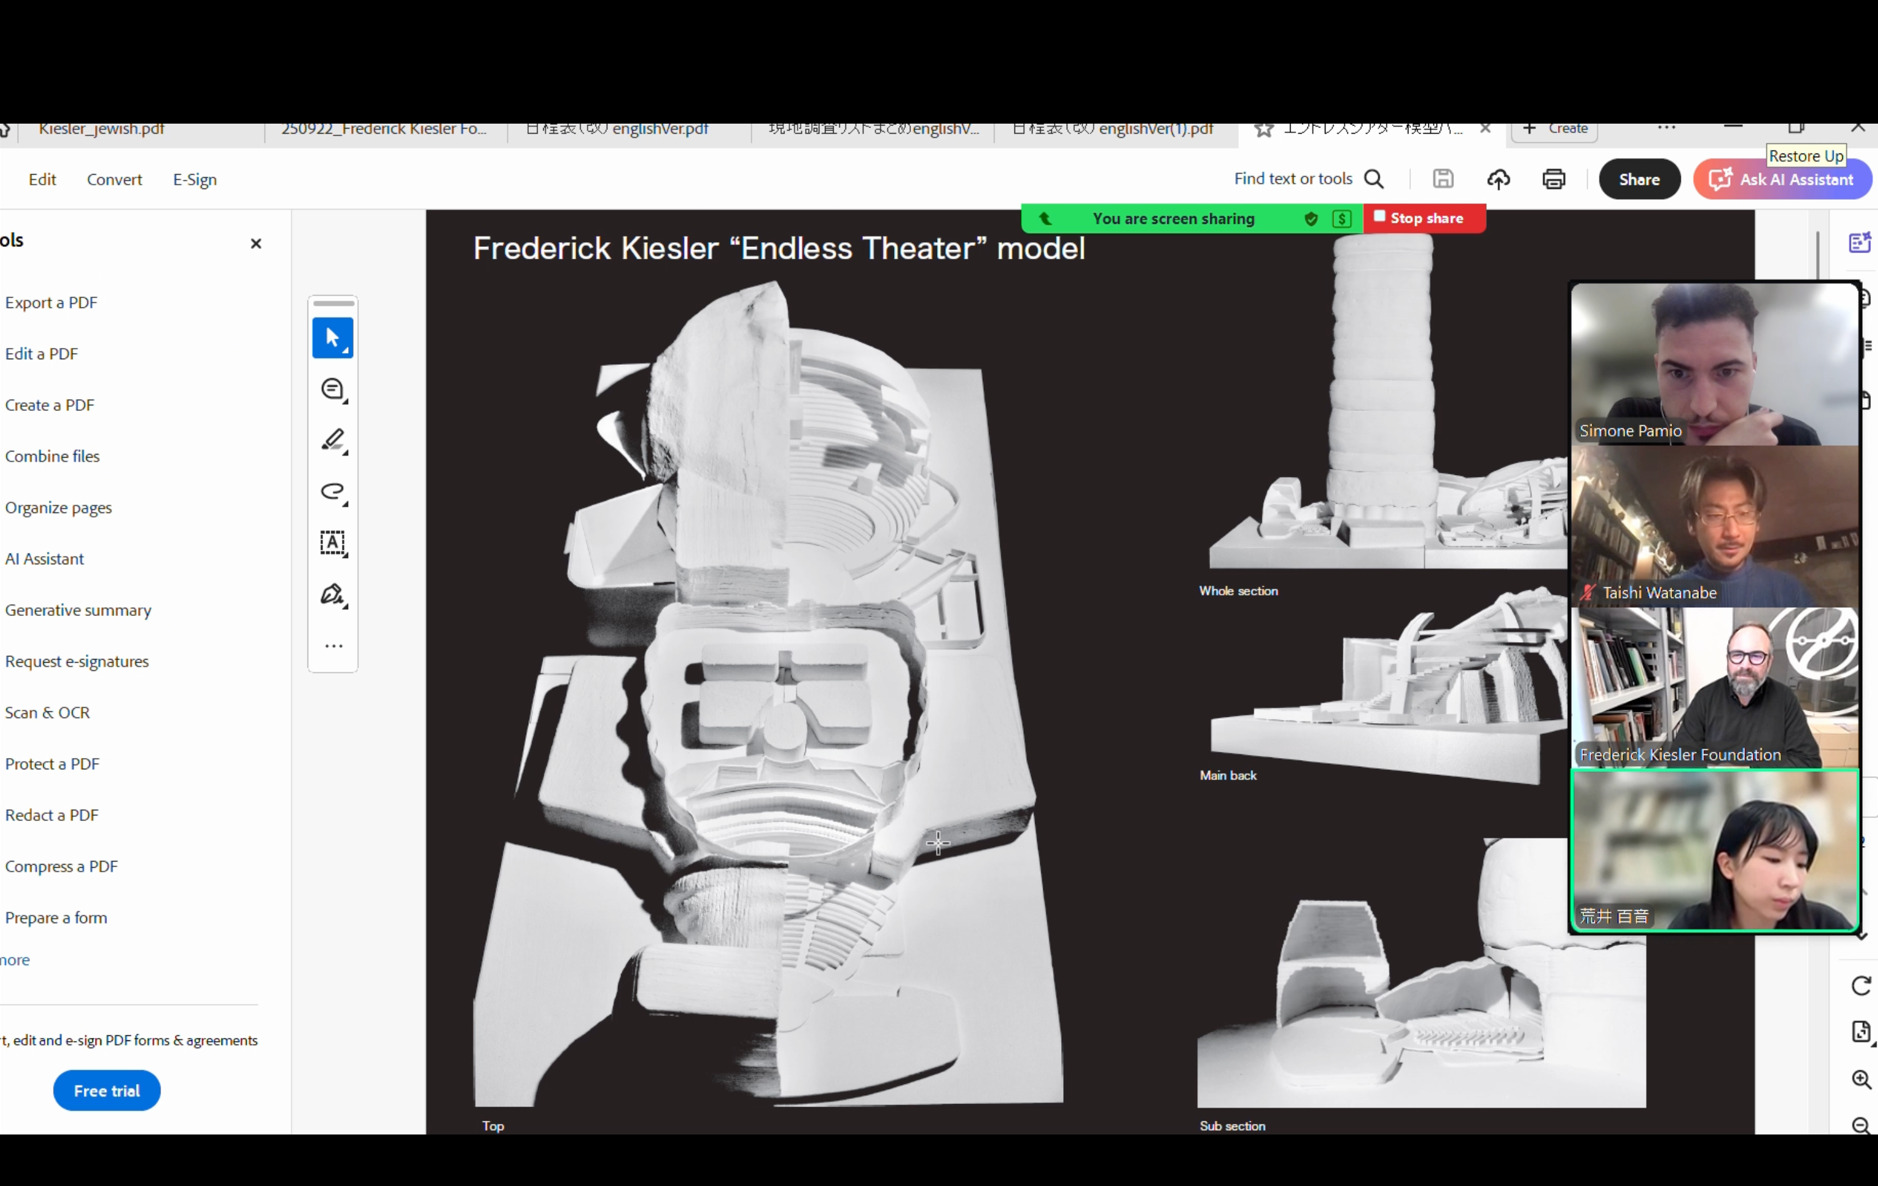Screen dimensions: 1878x1186
Task: Expand the 'more' tools list link
Action: 15,959
